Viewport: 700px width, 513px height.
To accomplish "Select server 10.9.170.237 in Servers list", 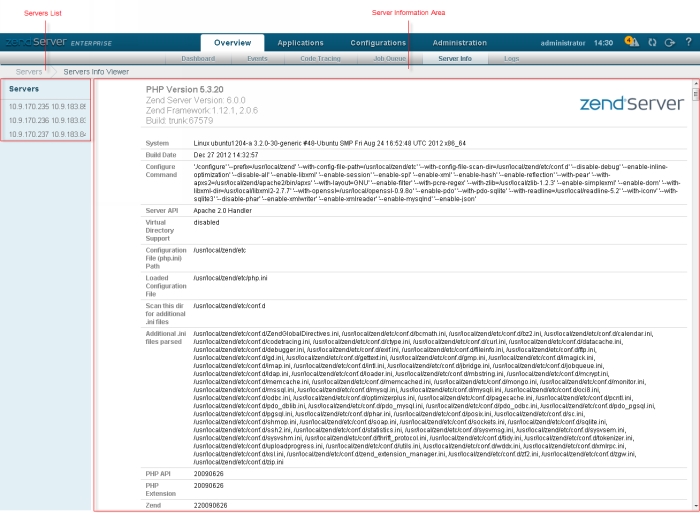I will coord(47,134).
